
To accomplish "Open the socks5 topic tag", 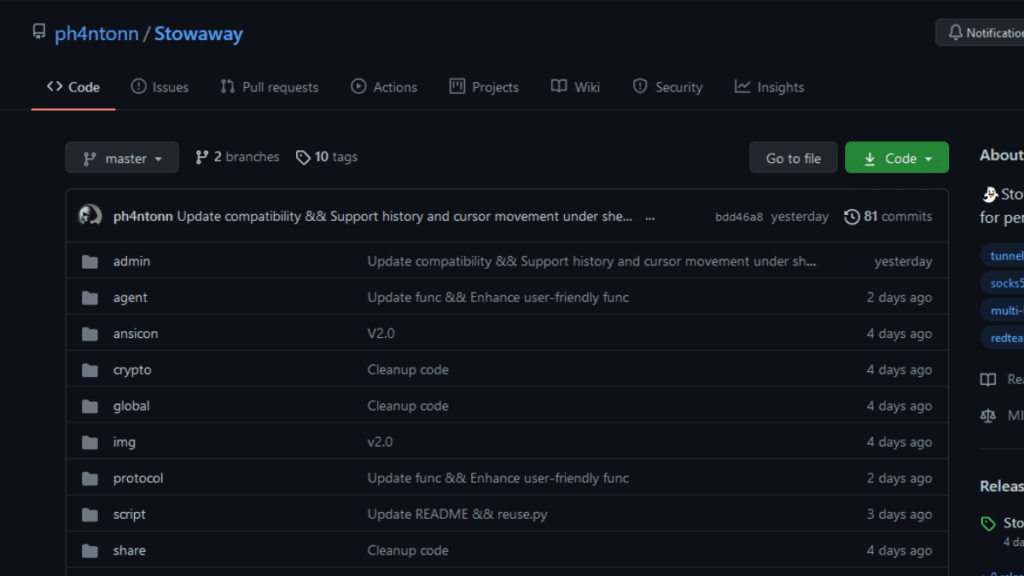I will coord(1004,283).
